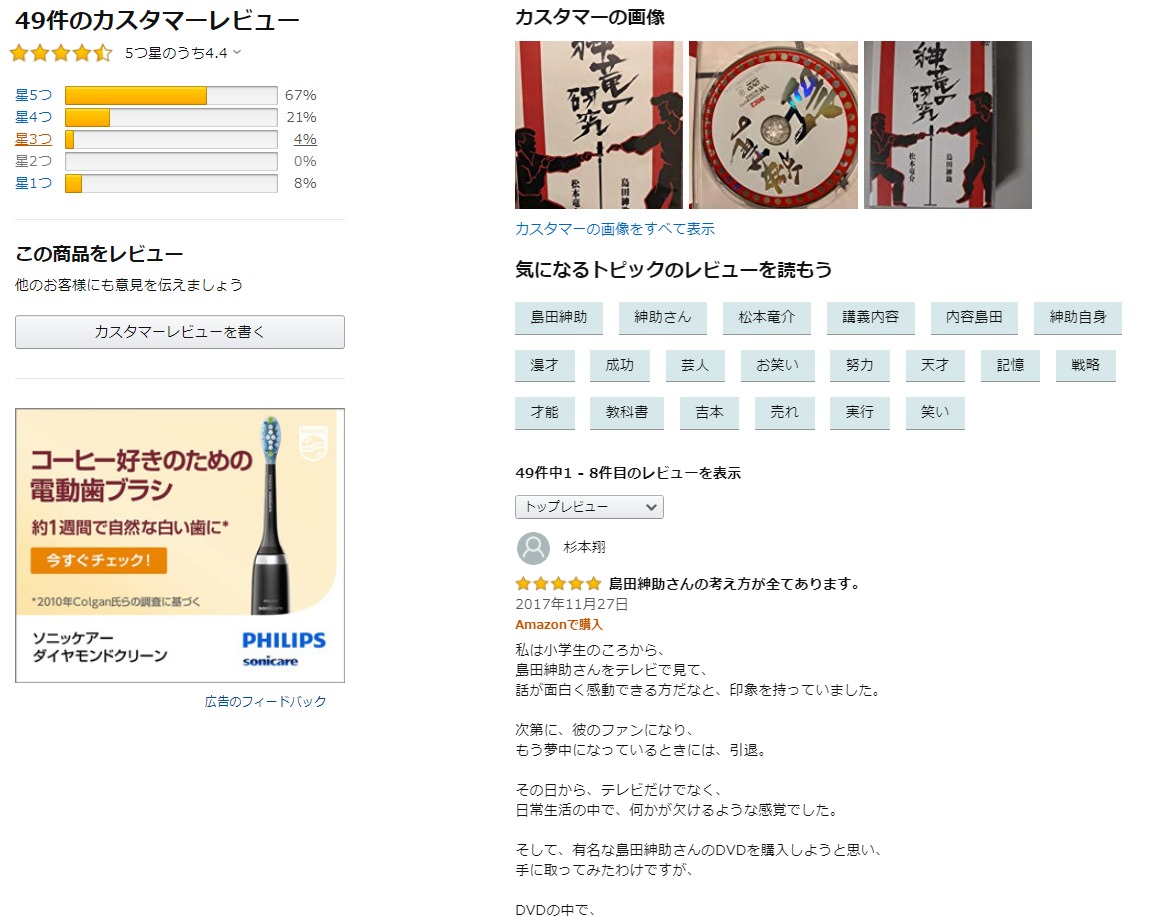Click the overall star rating icons
This screenshot has height=917, width=1151.
61,53
